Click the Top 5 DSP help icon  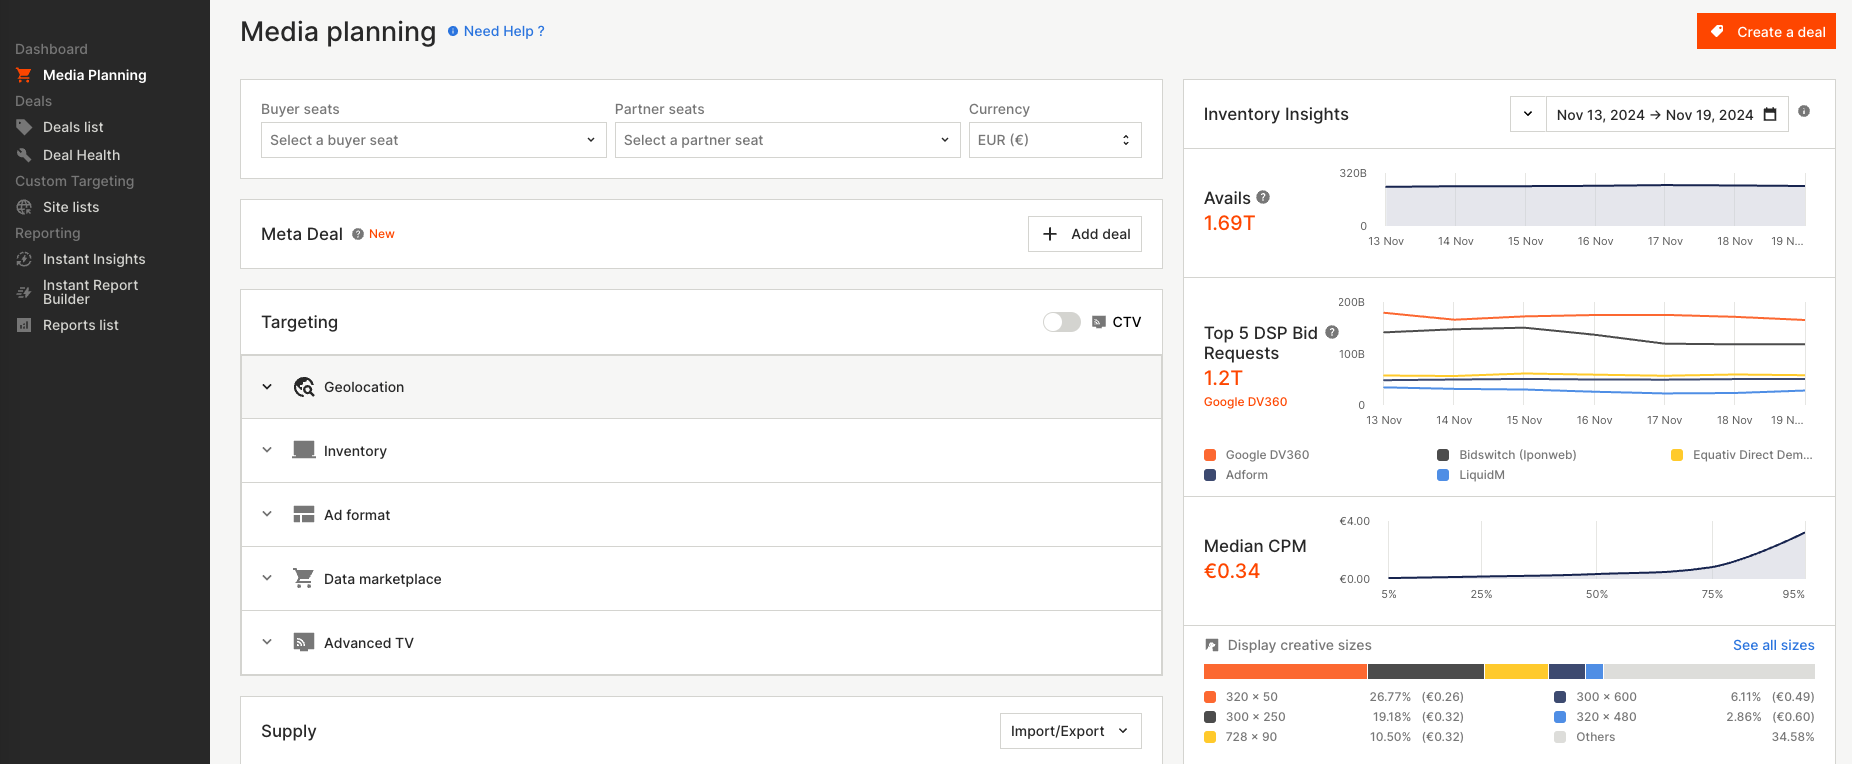[x=1332, y=332]
